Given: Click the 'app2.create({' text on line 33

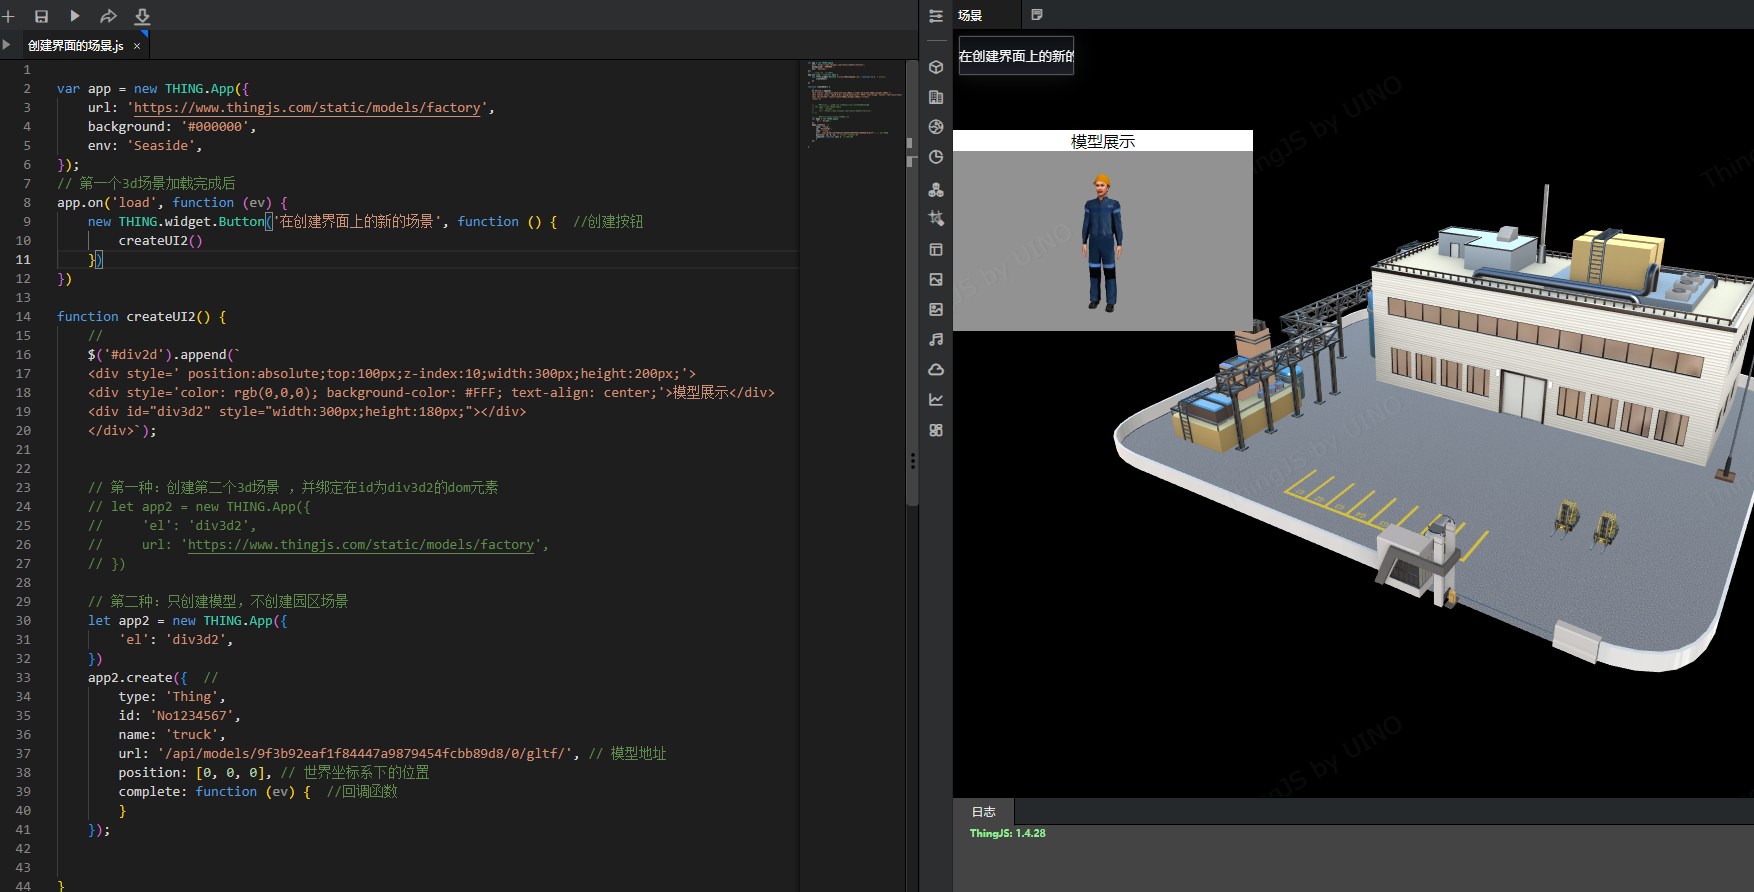Looking at the screenshot, I should (137, 678).
